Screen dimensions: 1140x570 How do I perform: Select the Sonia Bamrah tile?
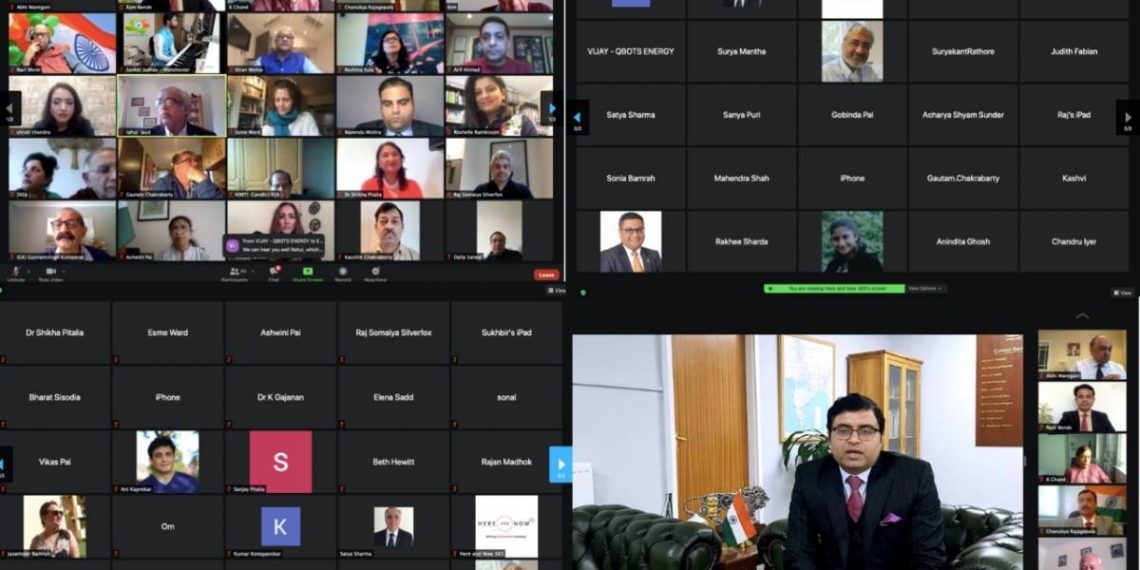(630, 178)
